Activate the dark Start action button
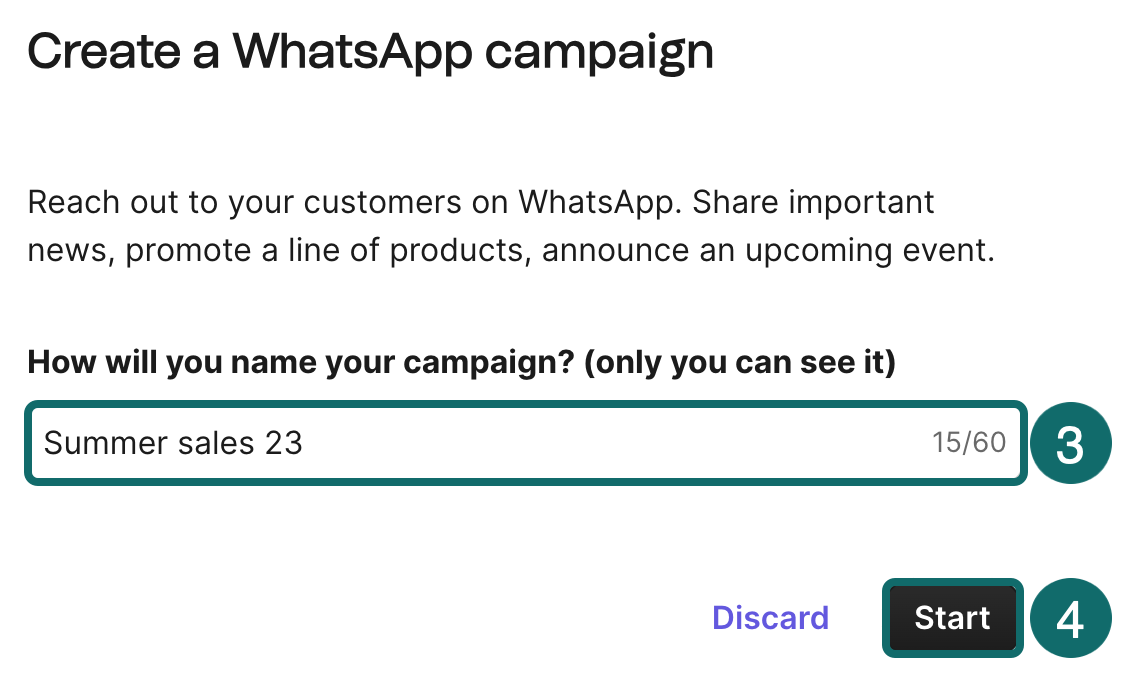The width and height of the screenshot is (1122, 684). pyautogui.click(x=951, y=618)
